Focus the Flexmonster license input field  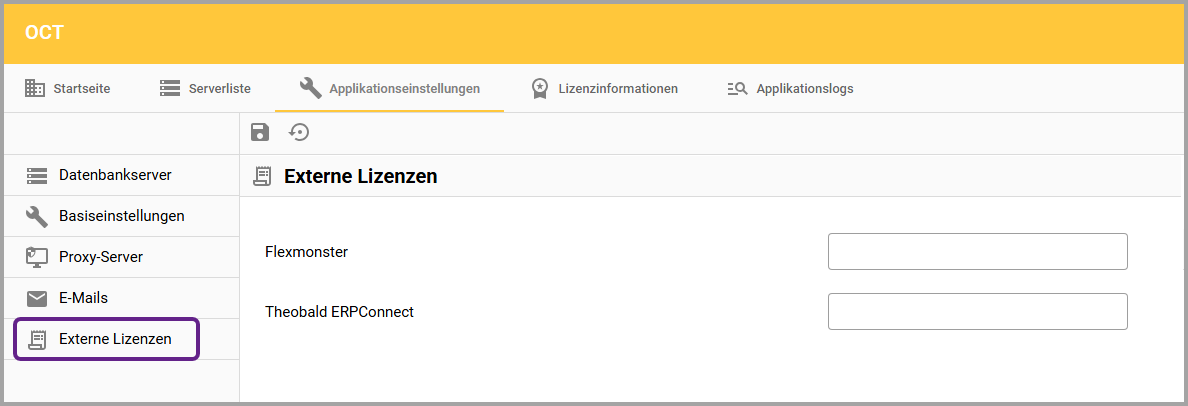977,252
